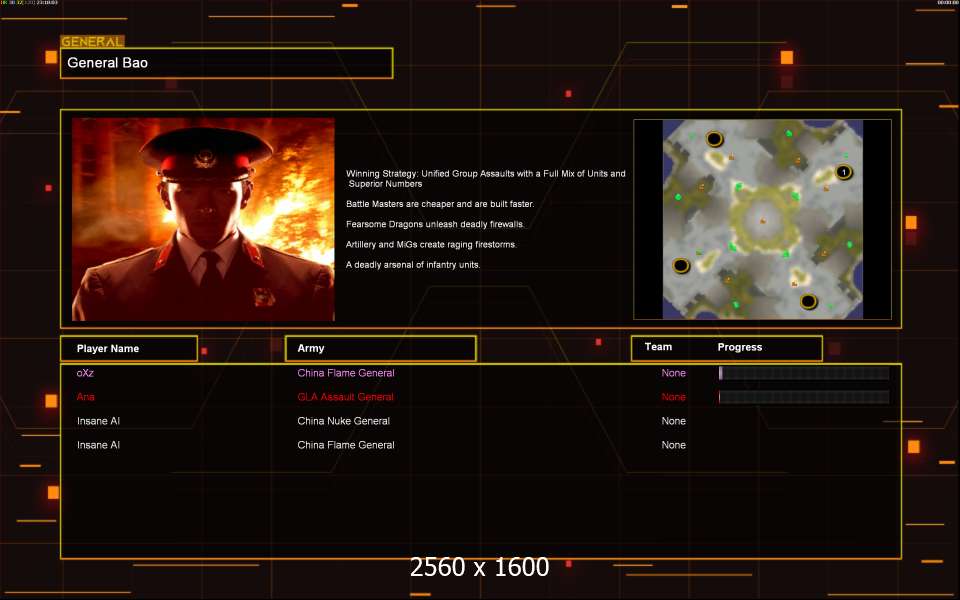Click the team value None in China Nuke General row
960x600 pixels.
pyautogui.click(x=673, y=421)
